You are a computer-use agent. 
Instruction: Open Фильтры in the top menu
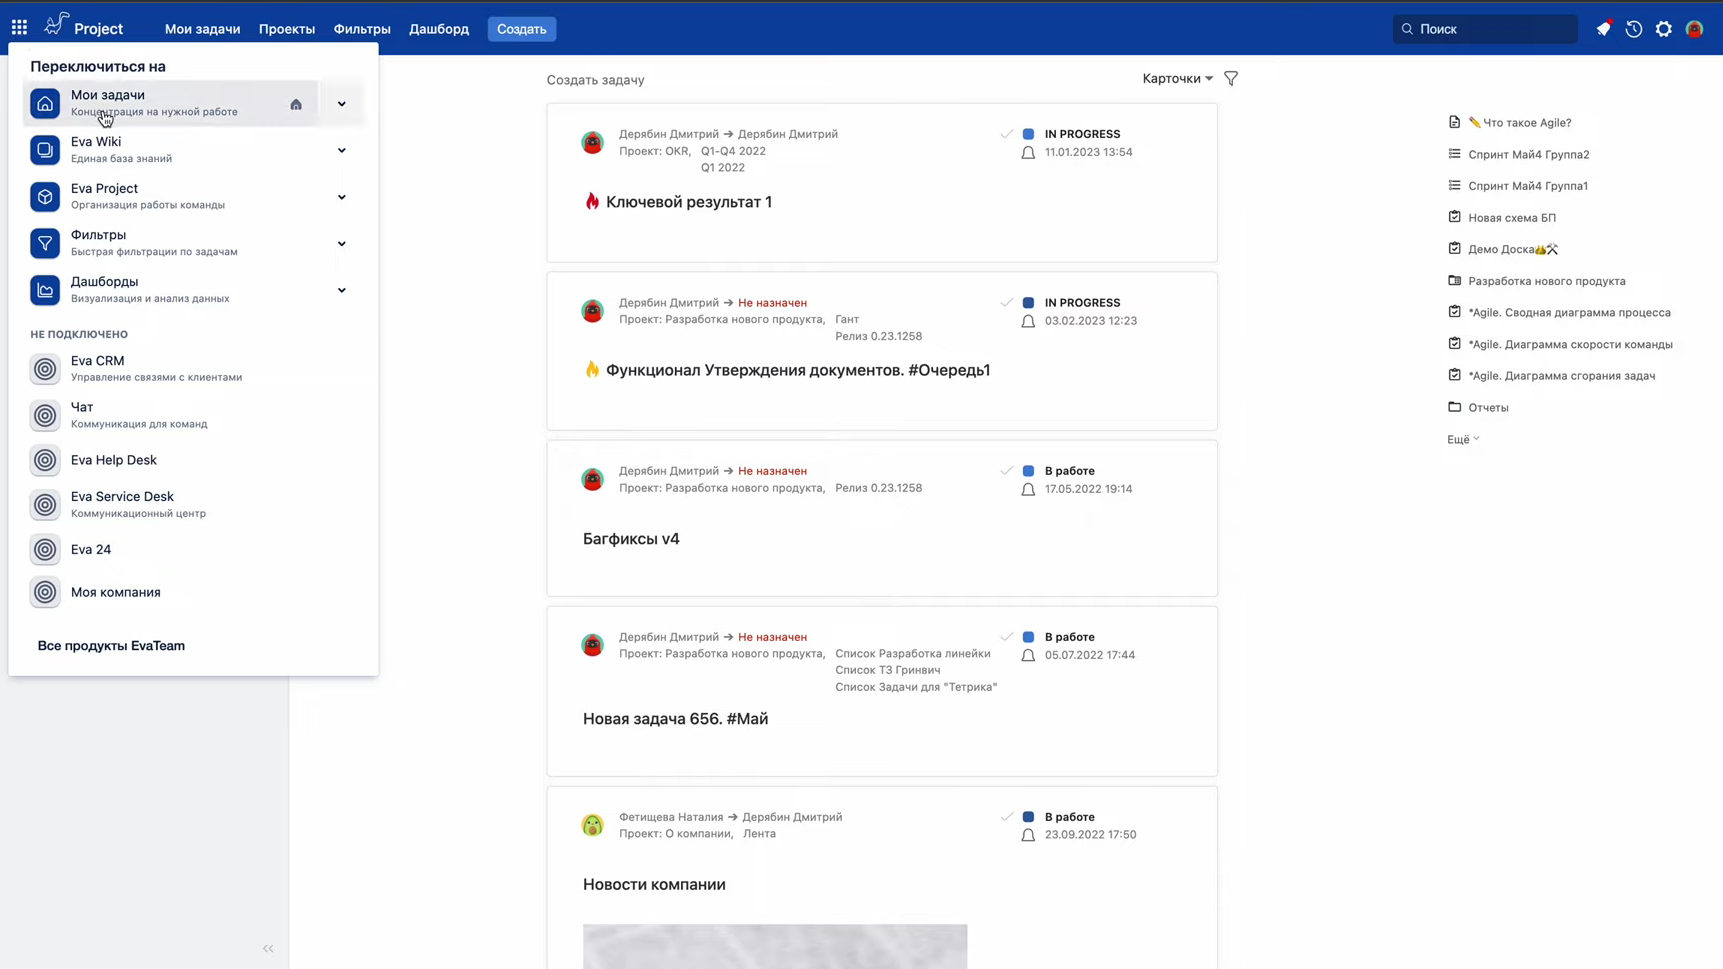click(362, 29)
